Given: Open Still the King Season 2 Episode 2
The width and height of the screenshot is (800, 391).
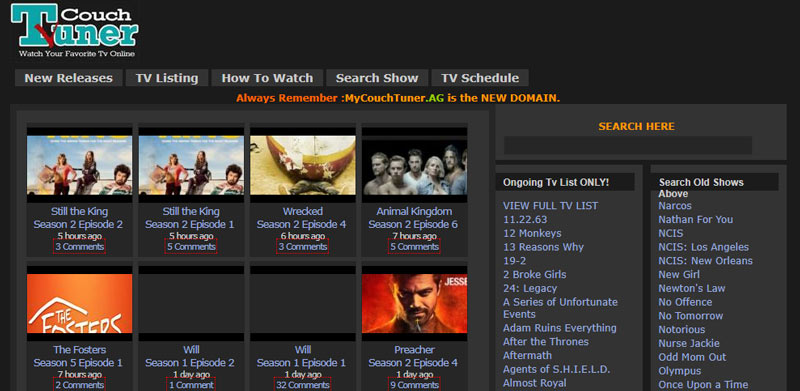Looking at the screenshot, I should pyautogui.click(x=79, y=218).
